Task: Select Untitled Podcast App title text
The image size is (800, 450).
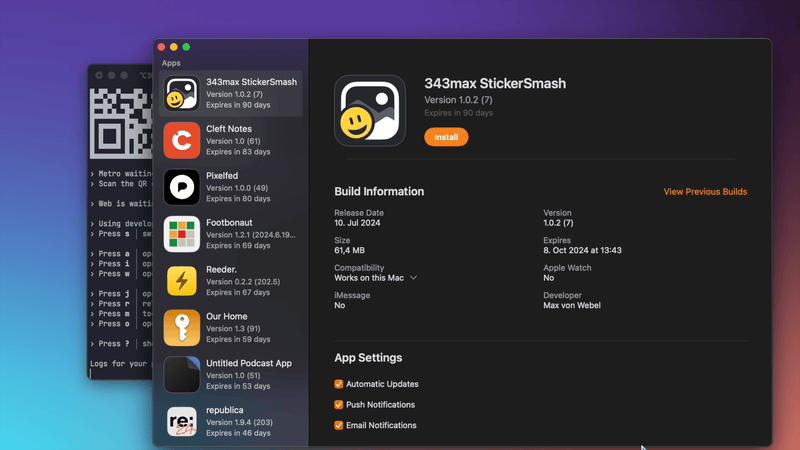Action: click(x=249, y=363)
